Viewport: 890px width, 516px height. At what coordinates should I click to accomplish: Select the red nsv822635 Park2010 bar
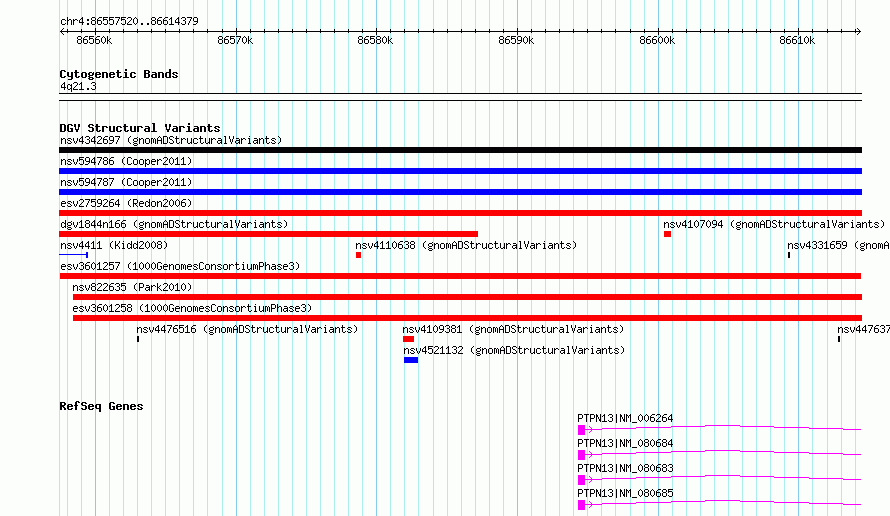point(467,297)
